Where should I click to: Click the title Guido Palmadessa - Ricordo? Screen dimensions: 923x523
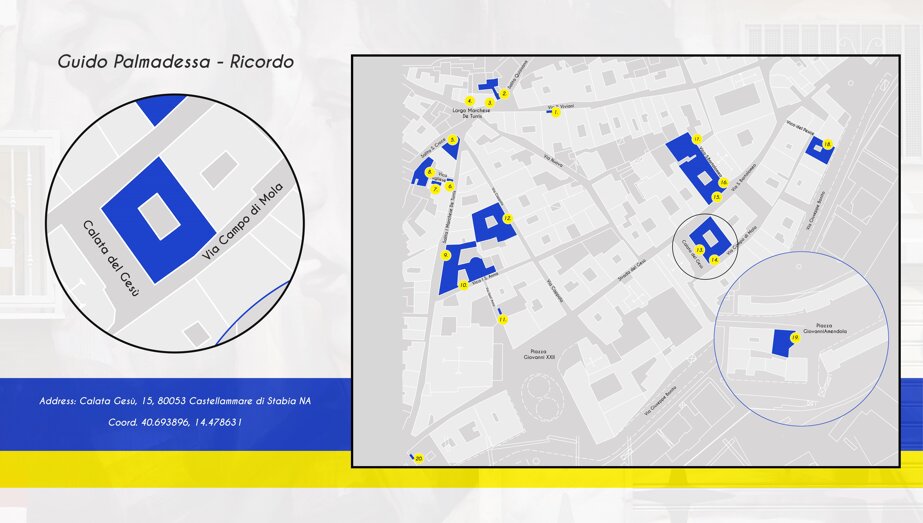click(x=175, y=61)
